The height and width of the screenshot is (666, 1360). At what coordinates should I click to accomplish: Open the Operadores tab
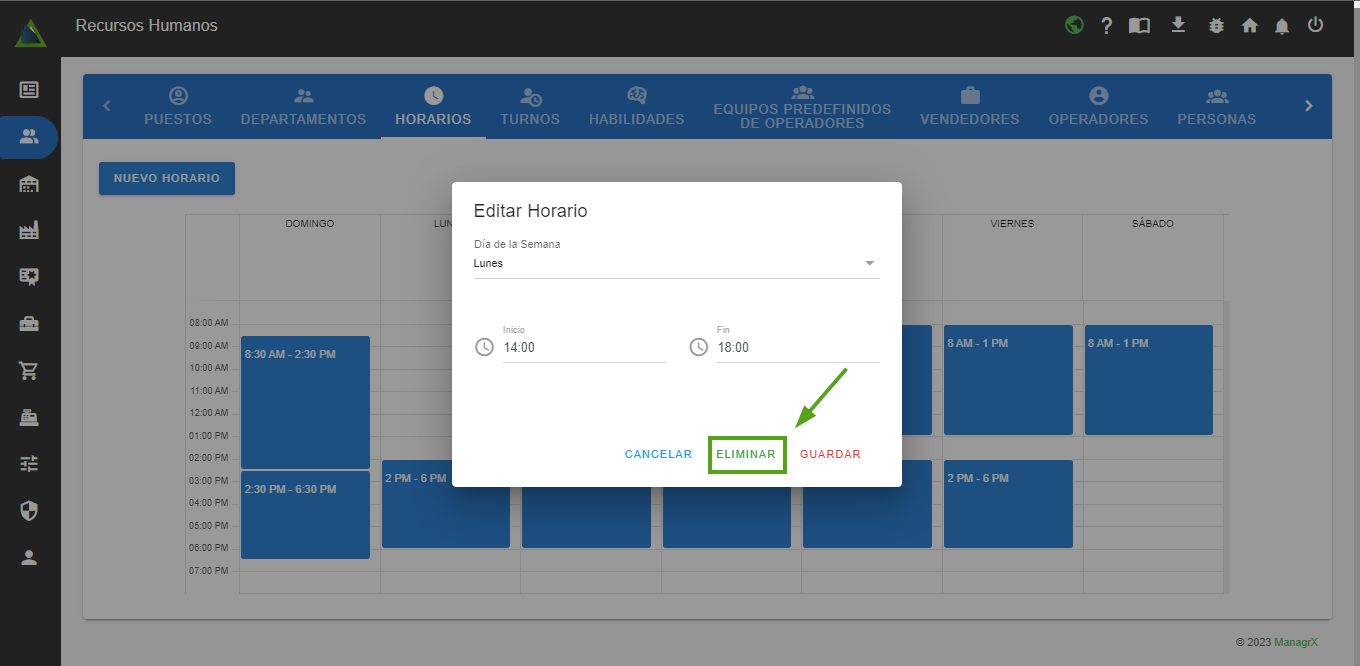(1098, 107)
